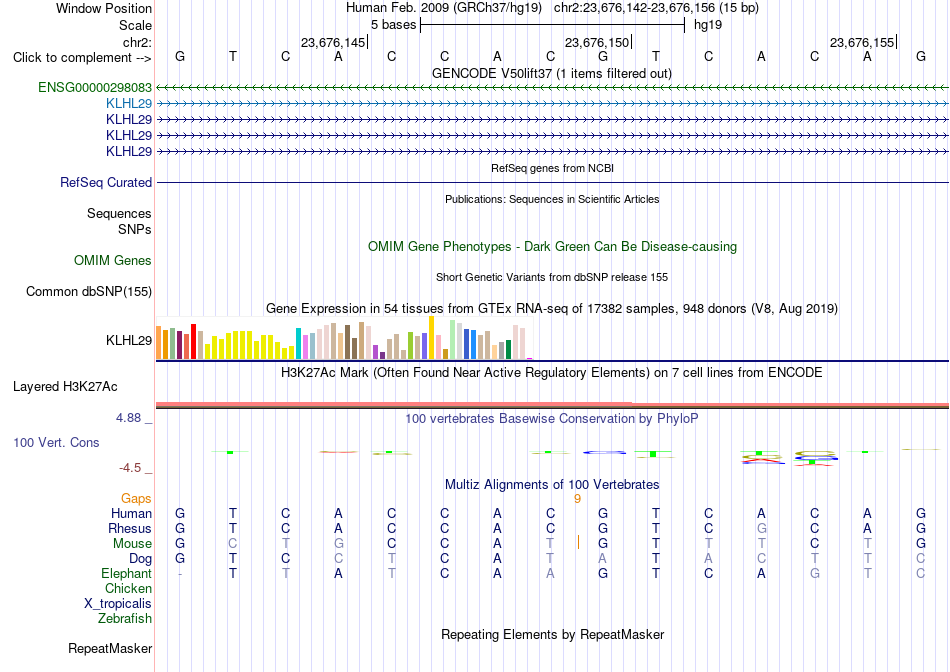
Task: Click the orange insertion mark in Mouse row
Action: (578, 542)
